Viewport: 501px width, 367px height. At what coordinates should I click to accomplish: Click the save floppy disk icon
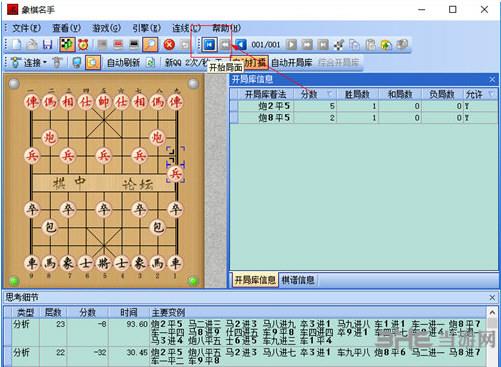click(48, 45)
